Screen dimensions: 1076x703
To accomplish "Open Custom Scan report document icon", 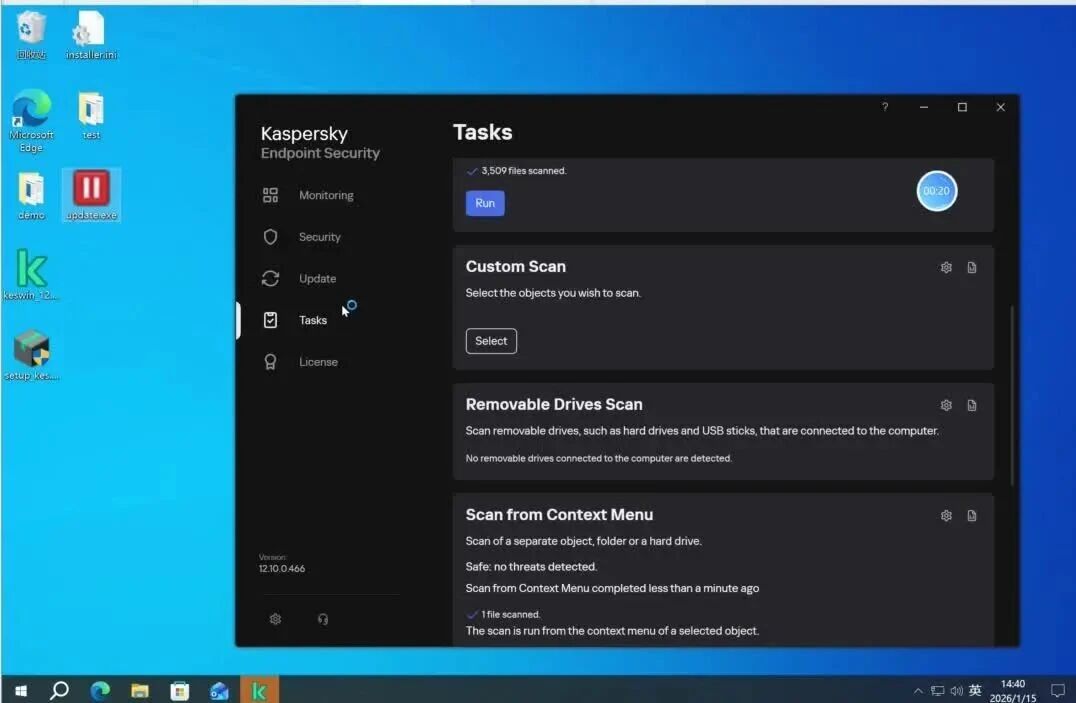I will tap(972, 268).
